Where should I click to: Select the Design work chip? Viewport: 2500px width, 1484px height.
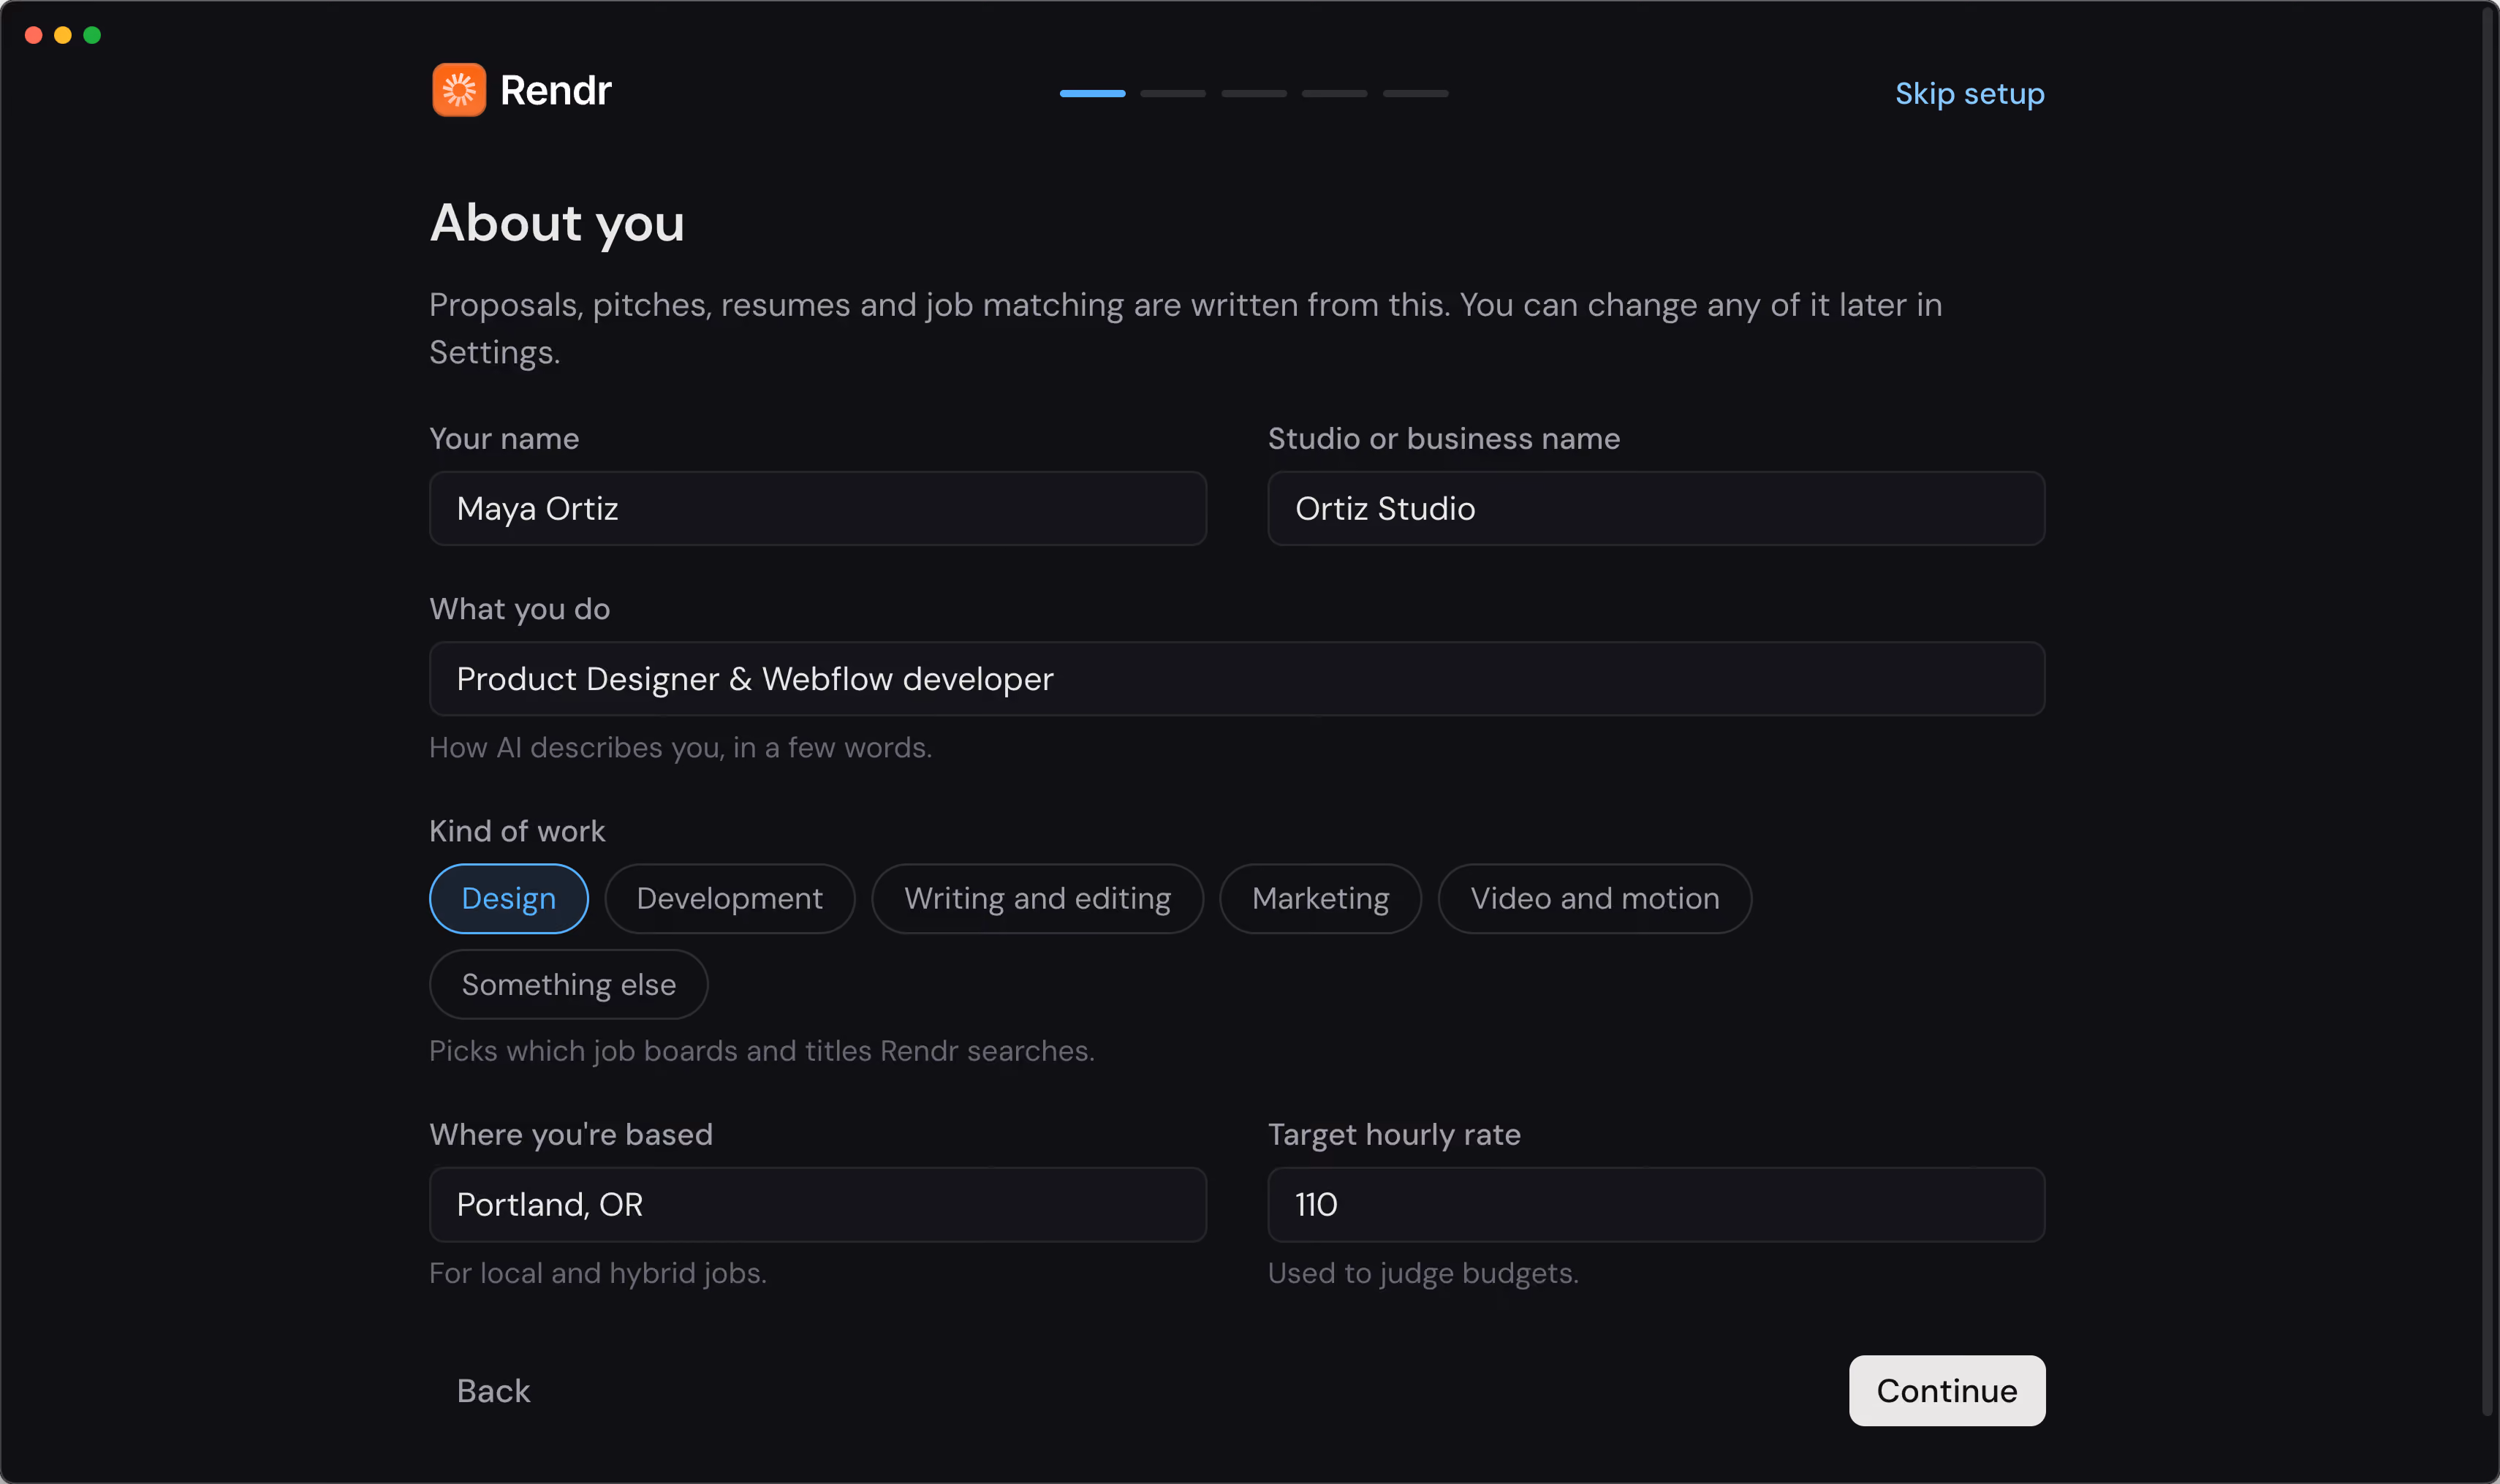click(x=508, y=898)
